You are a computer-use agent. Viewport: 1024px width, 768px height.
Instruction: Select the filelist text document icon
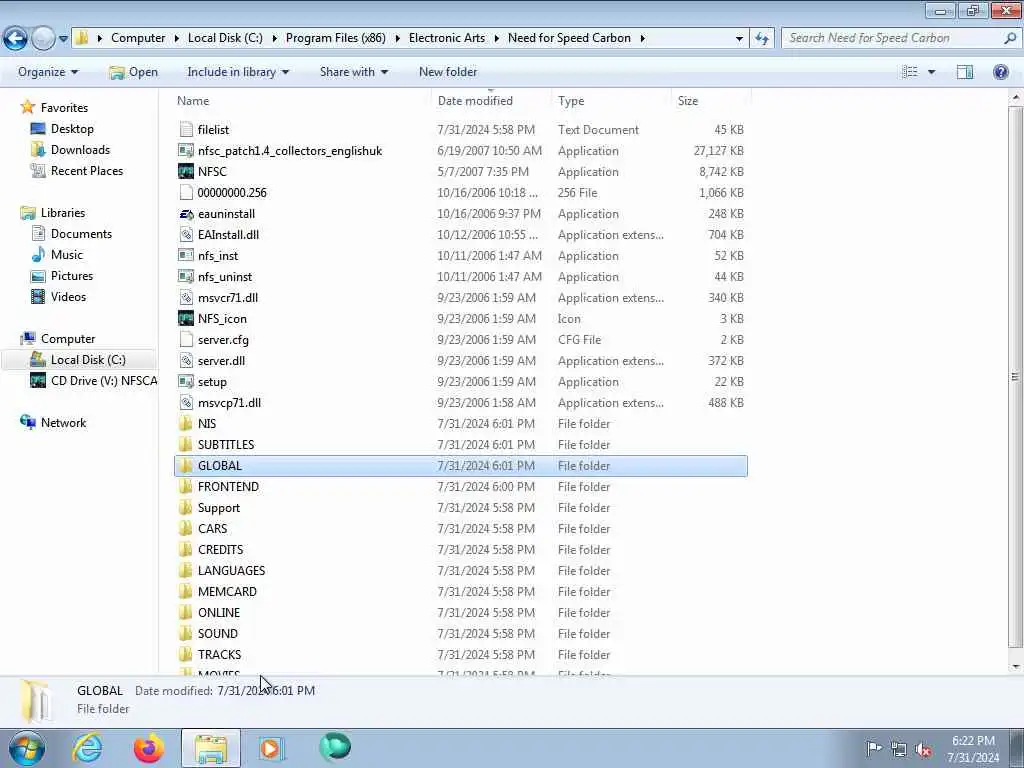(x=186, y=129)
